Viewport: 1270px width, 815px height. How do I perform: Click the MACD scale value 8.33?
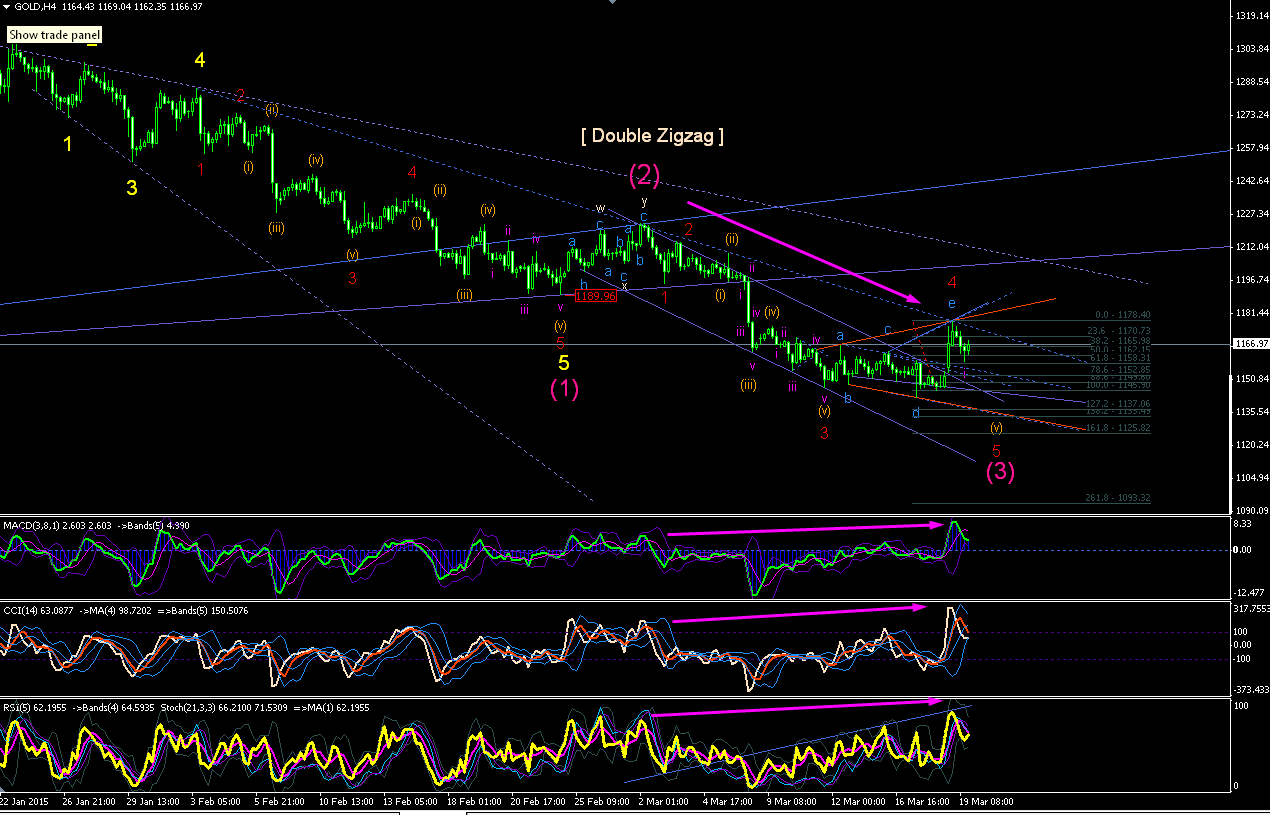[x=1244, y=524]
